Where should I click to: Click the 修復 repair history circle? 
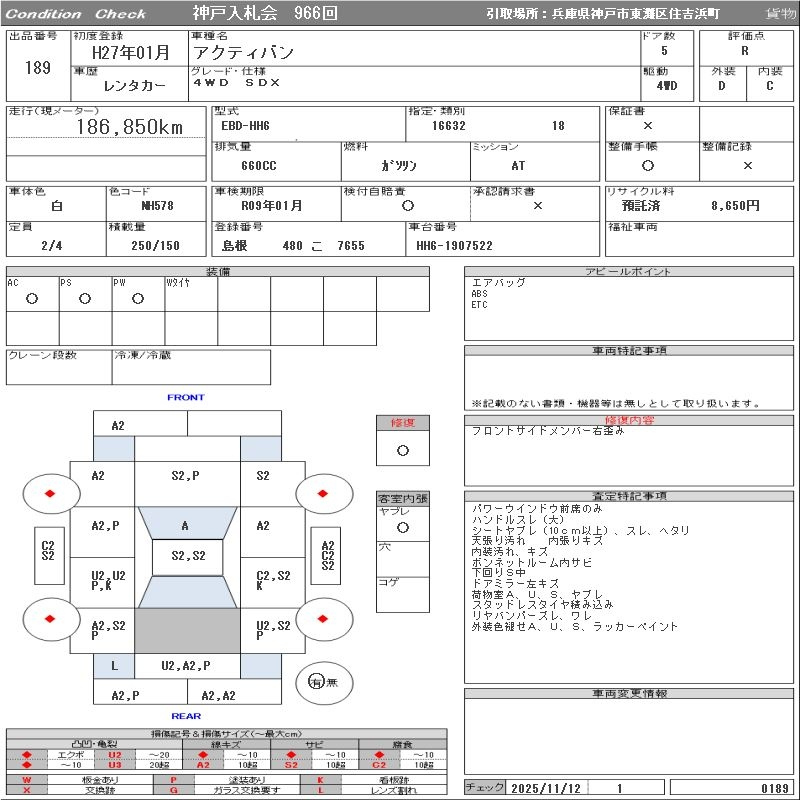click(402, 450)
